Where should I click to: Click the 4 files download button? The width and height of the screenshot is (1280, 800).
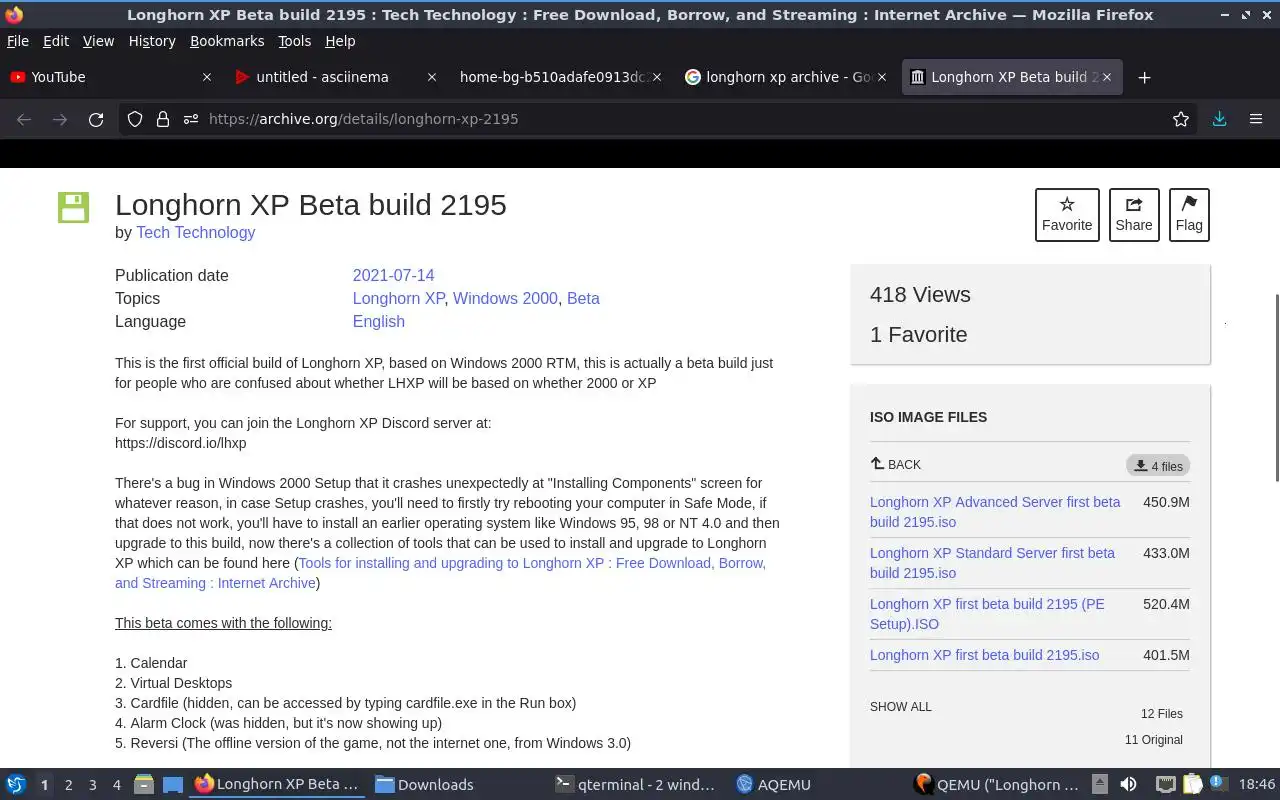tap(1158, 466)
